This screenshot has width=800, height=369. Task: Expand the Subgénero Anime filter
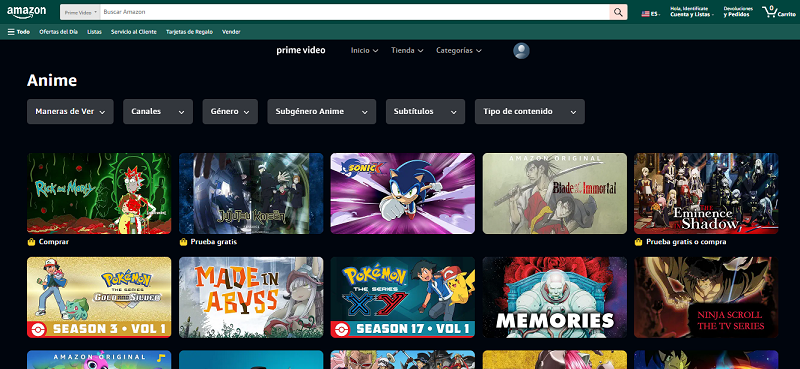tap(321, 112)
